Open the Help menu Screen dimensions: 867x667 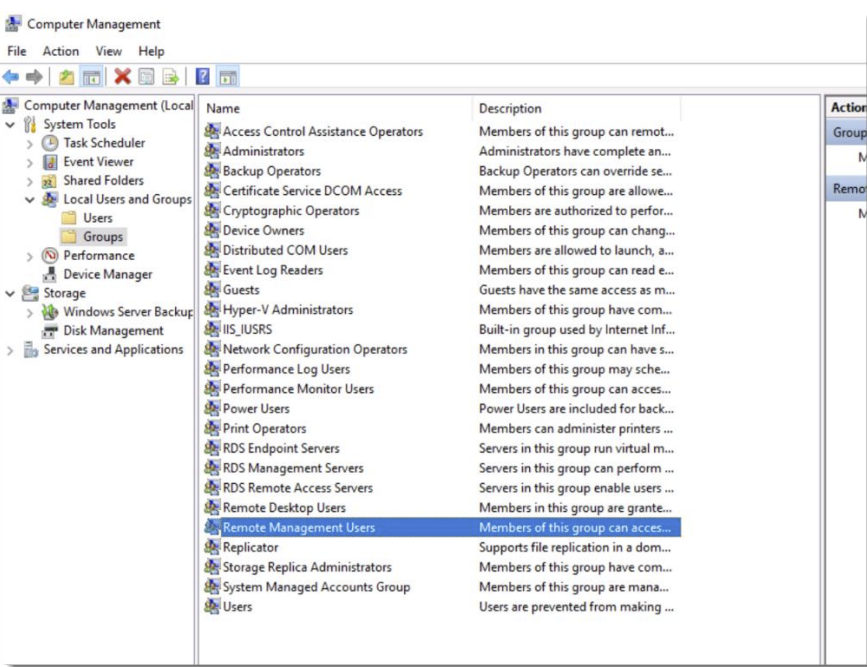(151, 51)
